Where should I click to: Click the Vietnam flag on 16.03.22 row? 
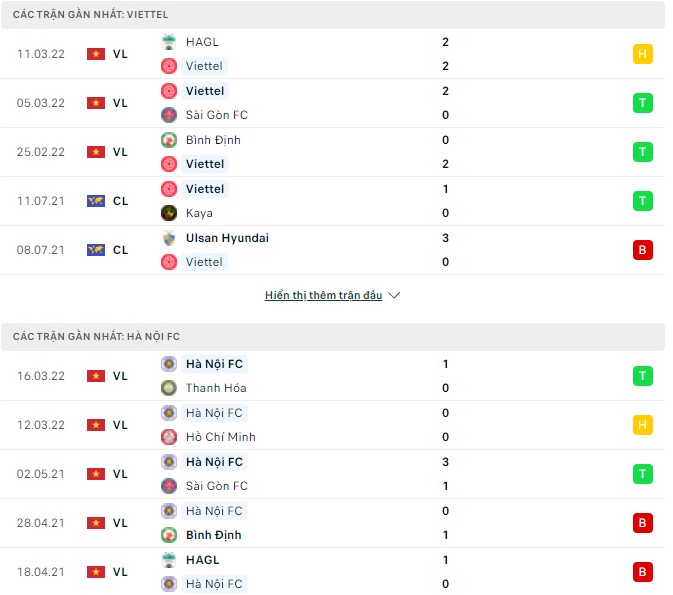(x=96, y=376)
